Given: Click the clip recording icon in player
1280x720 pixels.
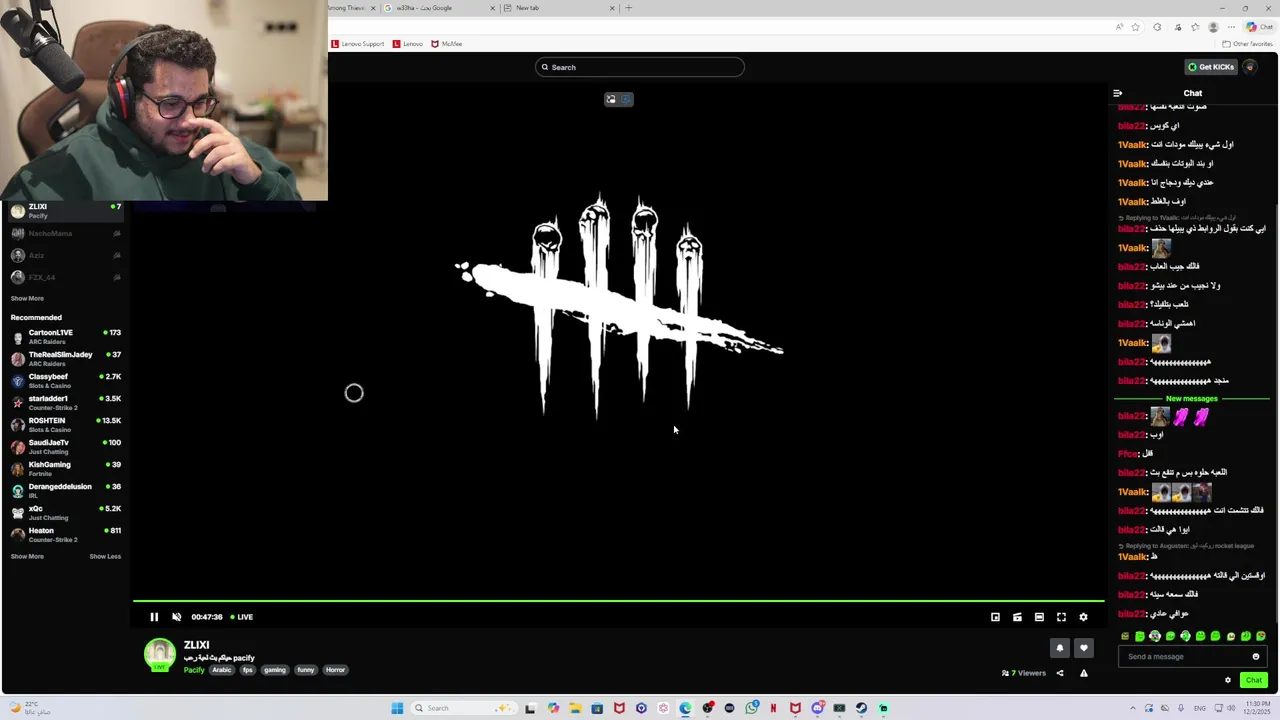Looking at the screenshot, I should pos(1017,617).
